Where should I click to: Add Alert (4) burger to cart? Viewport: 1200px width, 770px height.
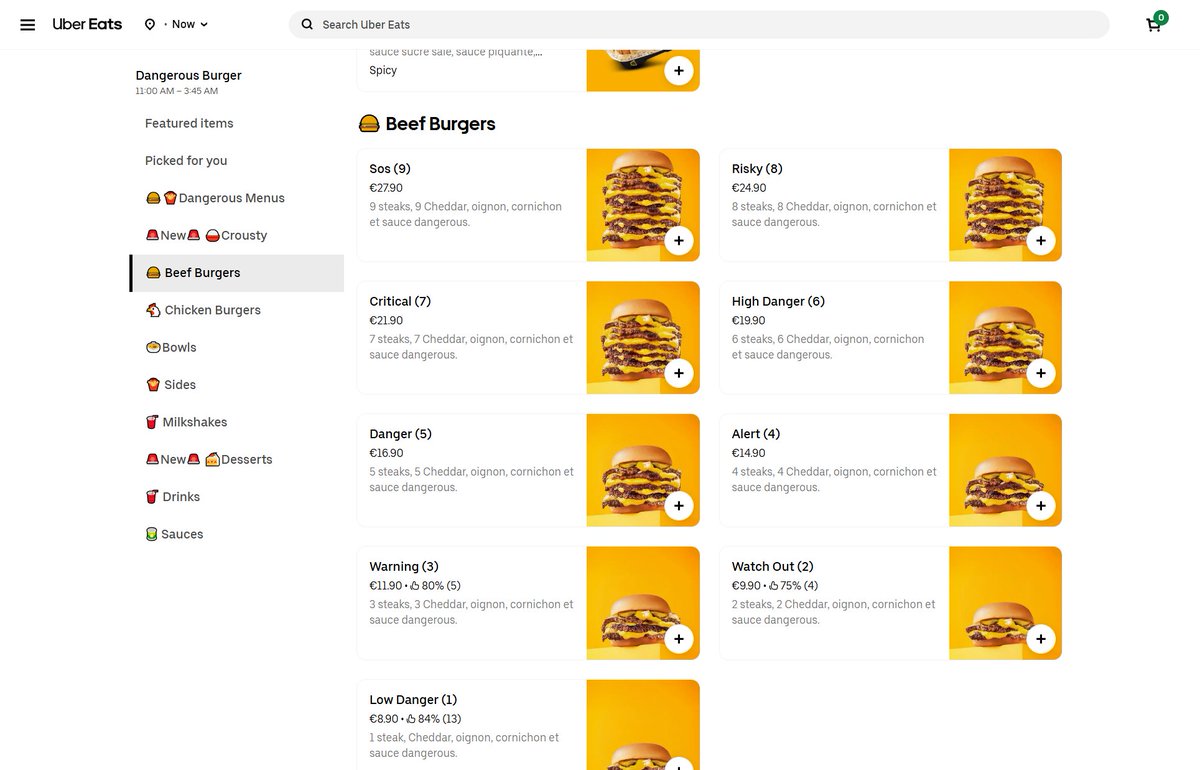click(1041, 506)
